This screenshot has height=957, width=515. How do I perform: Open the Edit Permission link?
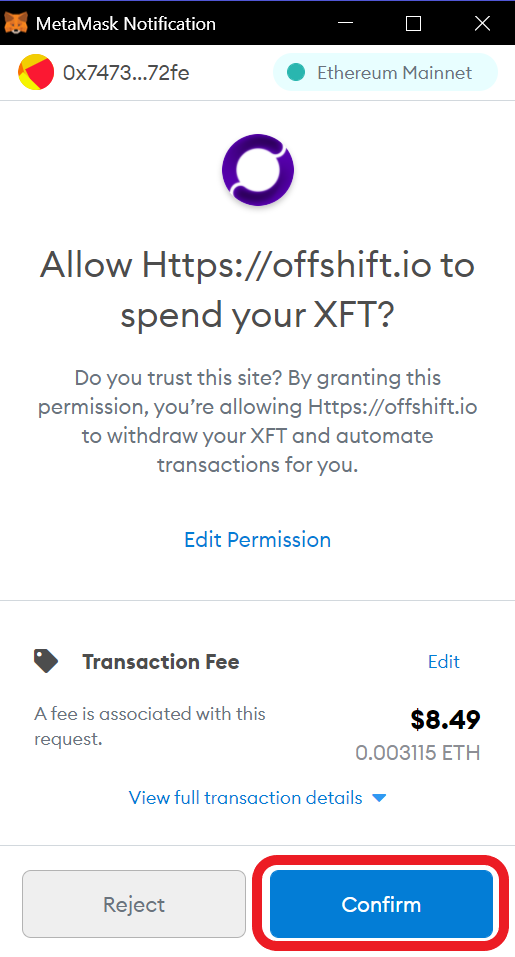[258, 540]
